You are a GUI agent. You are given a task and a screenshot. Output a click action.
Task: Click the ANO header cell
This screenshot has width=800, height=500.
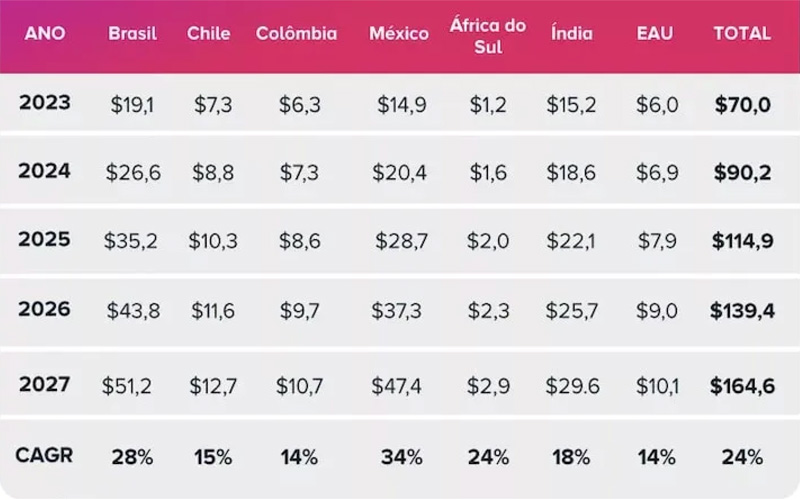click(x=46, y=33)
